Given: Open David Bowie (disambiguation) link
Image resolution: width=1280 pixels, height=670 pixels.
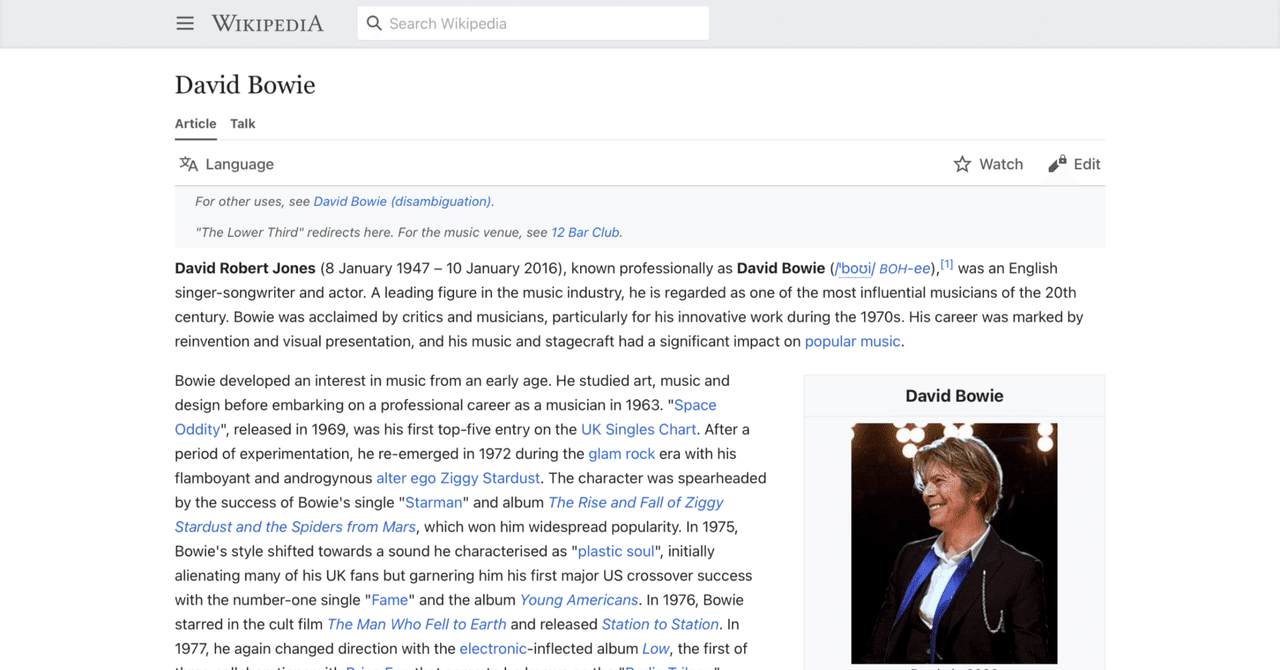Looking at the screenshot, I should (x=402, y=201).
